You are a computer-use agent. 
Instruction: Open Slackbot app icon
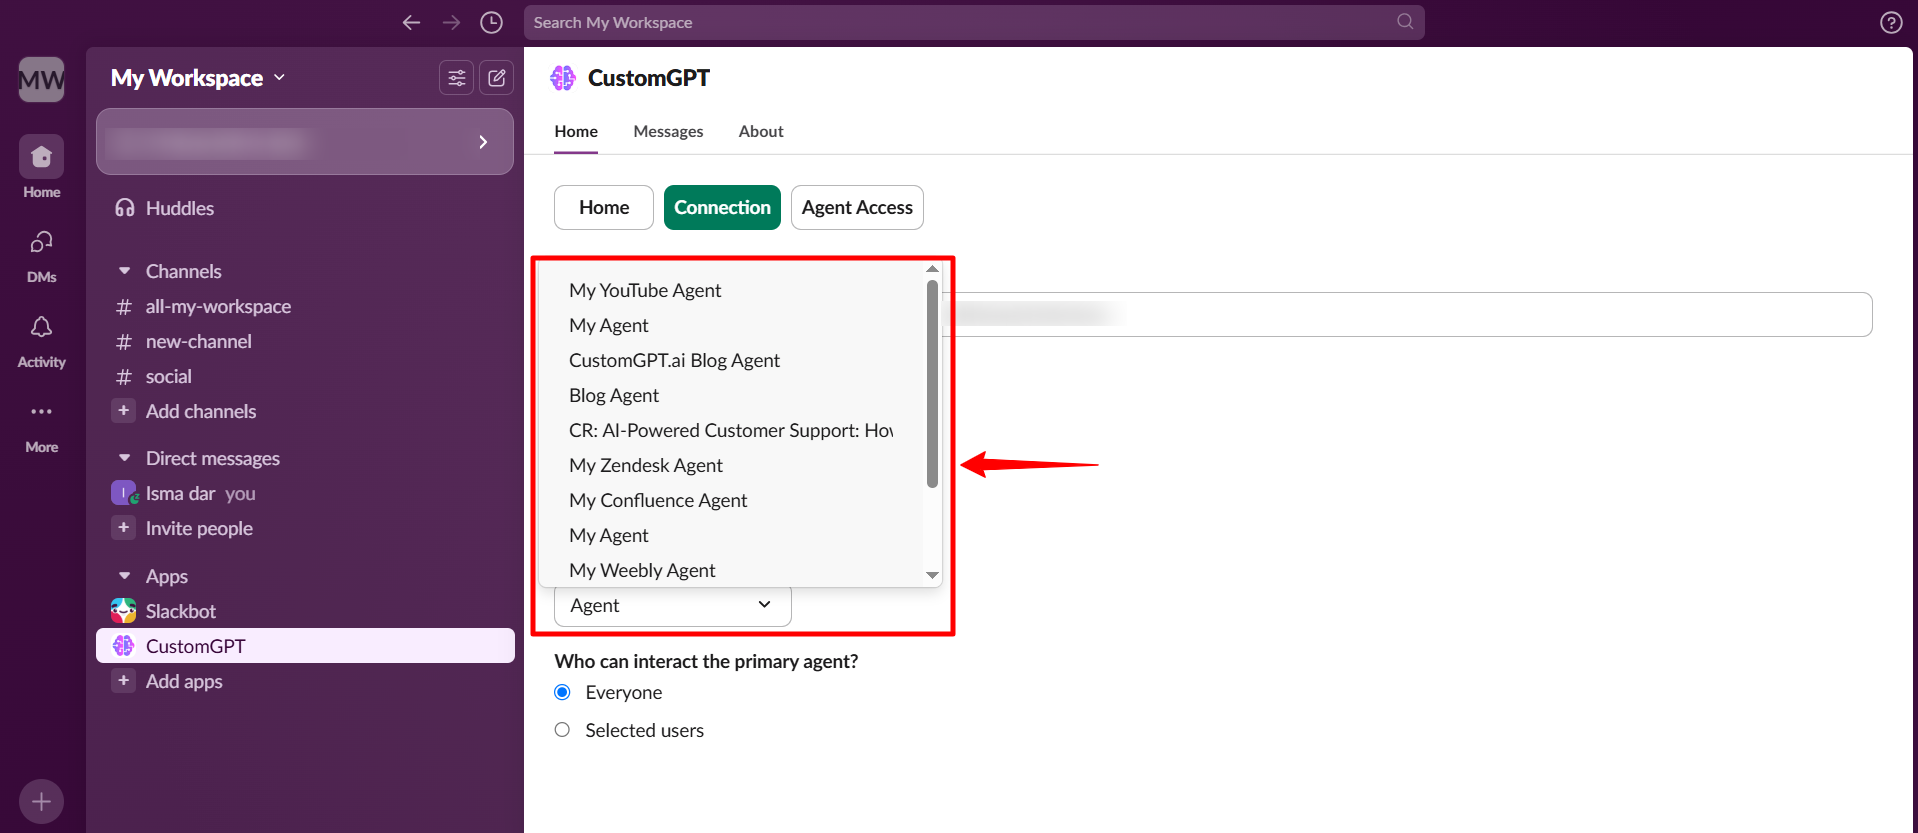coord(123,611)
